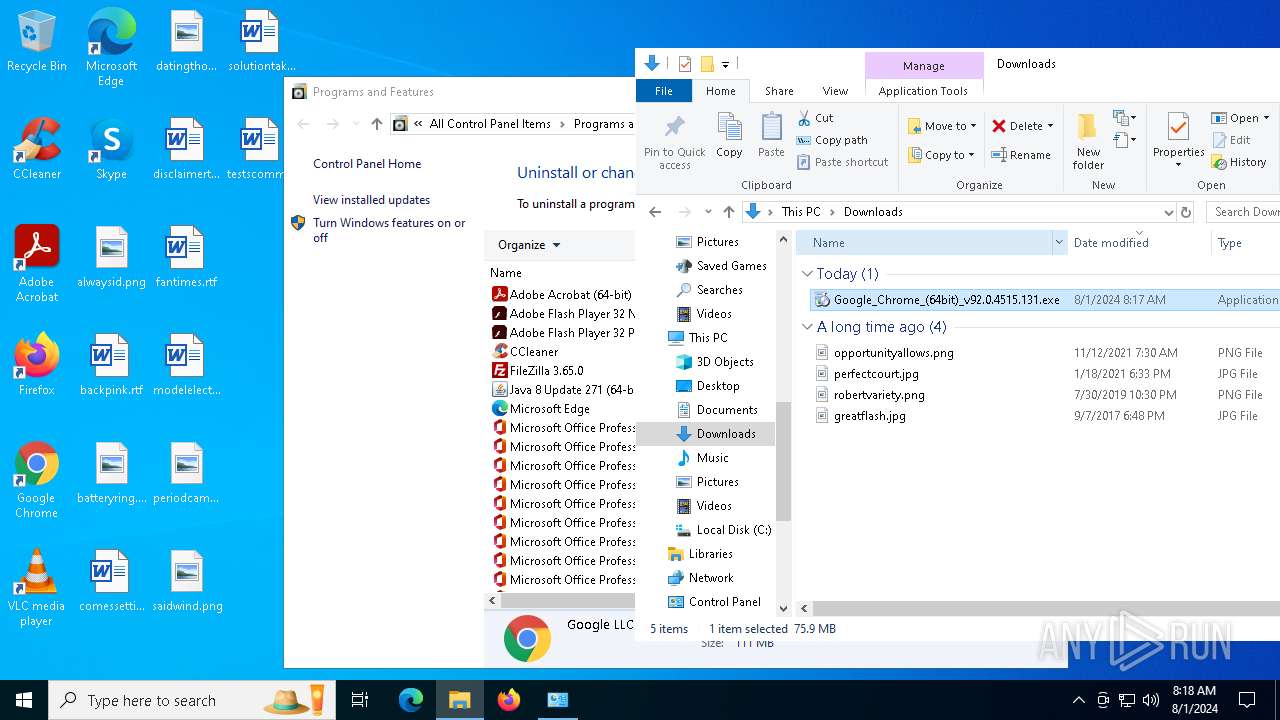Switch to the View ribbon tab
Viewport: 1280px width, 720px height.
pos(835,91)
